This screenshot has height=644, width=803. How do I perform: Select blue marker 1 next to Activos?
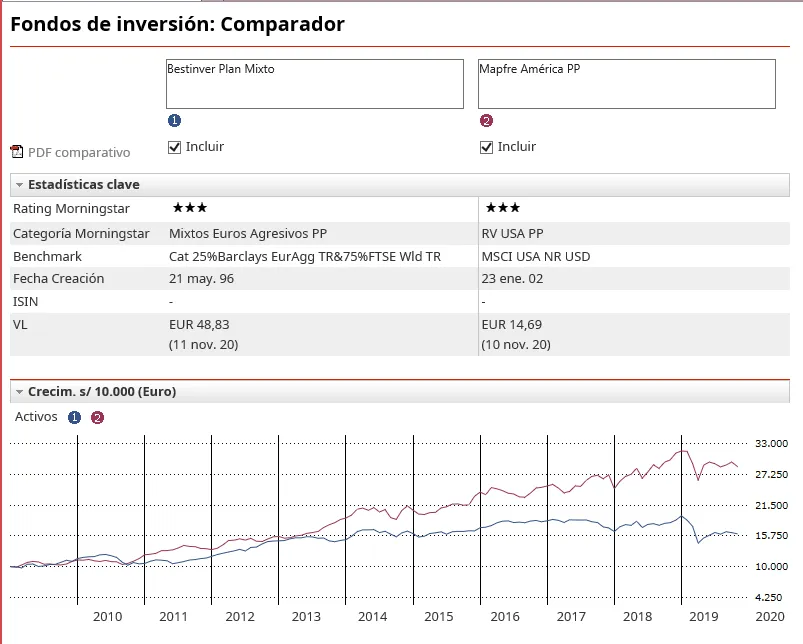[75, 418]
